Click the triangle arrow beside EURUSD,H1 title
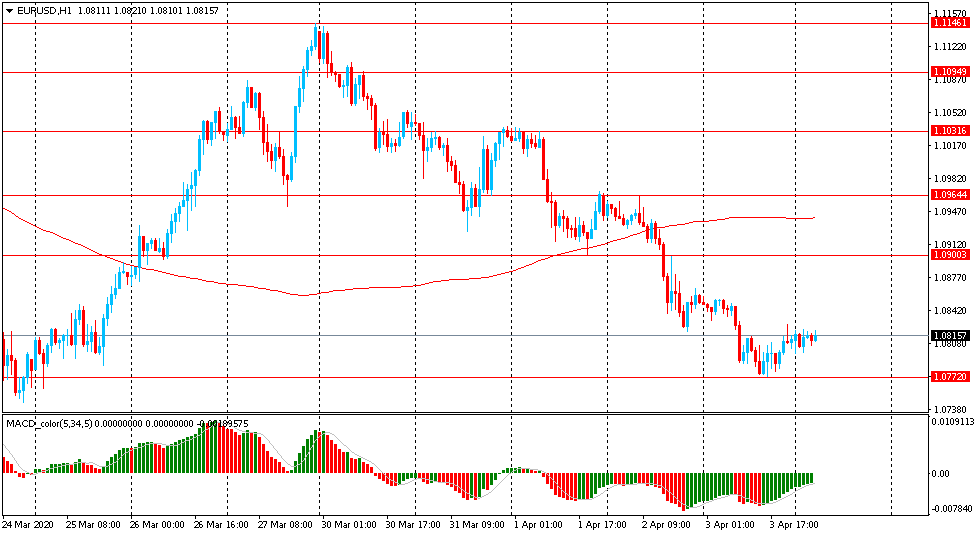 click(9, 11)
